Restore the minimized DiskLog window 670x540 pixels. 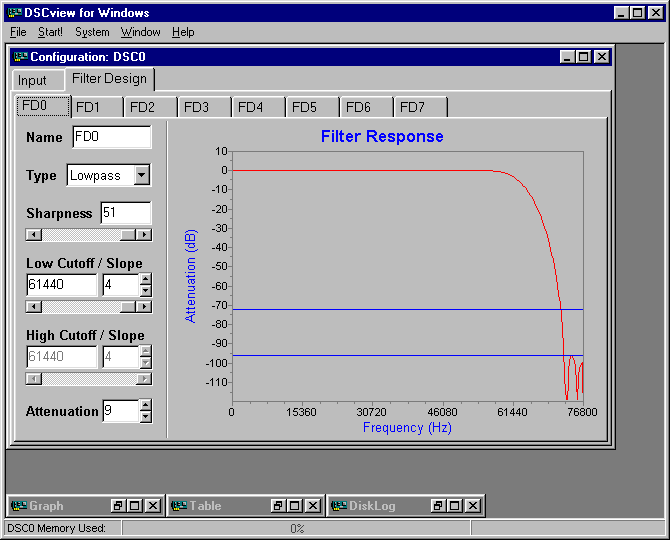pyautogui.click(x=438, y=506)
